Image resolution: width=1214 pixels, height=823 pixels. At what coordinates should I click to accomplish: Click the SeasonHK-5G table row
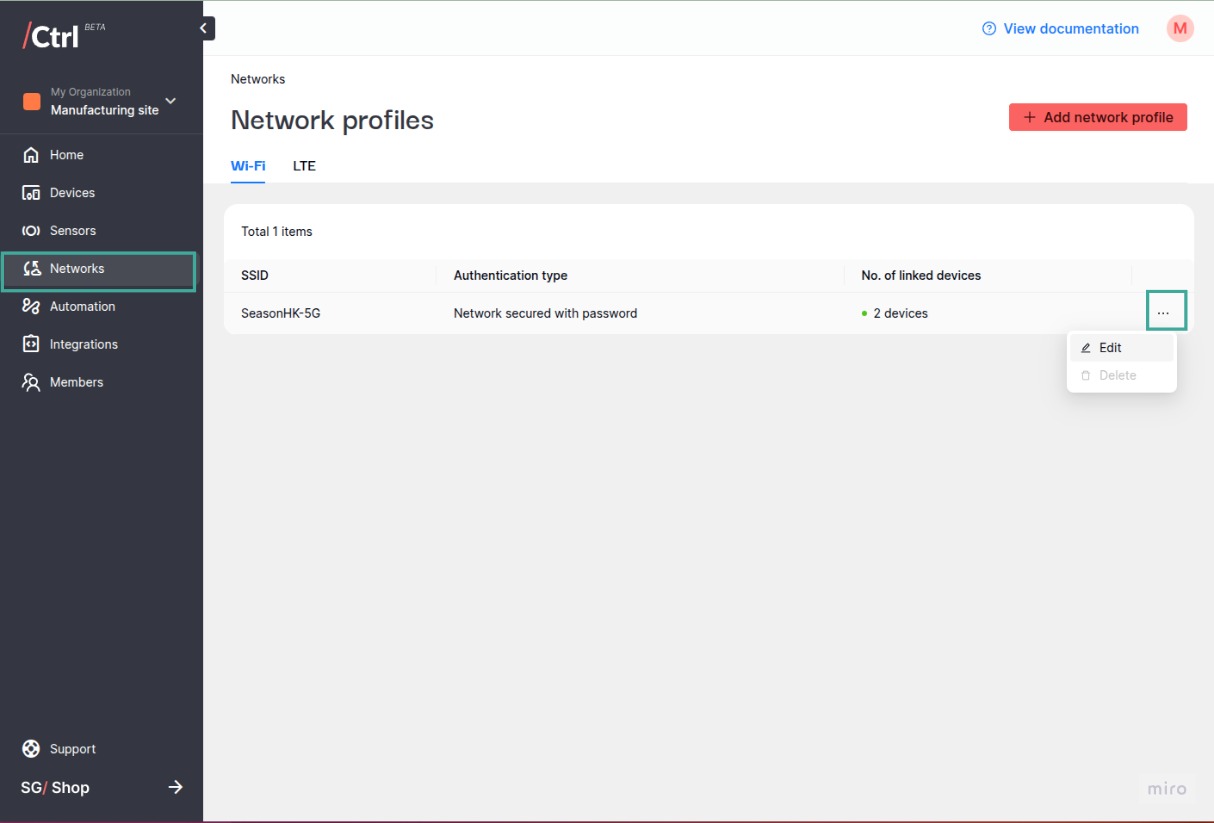(x=709, y=313)
